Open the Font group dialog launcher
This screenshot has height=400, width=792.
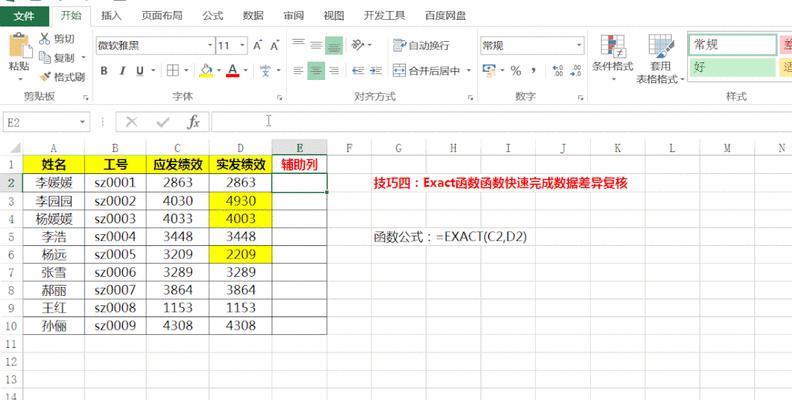point(279,97)
